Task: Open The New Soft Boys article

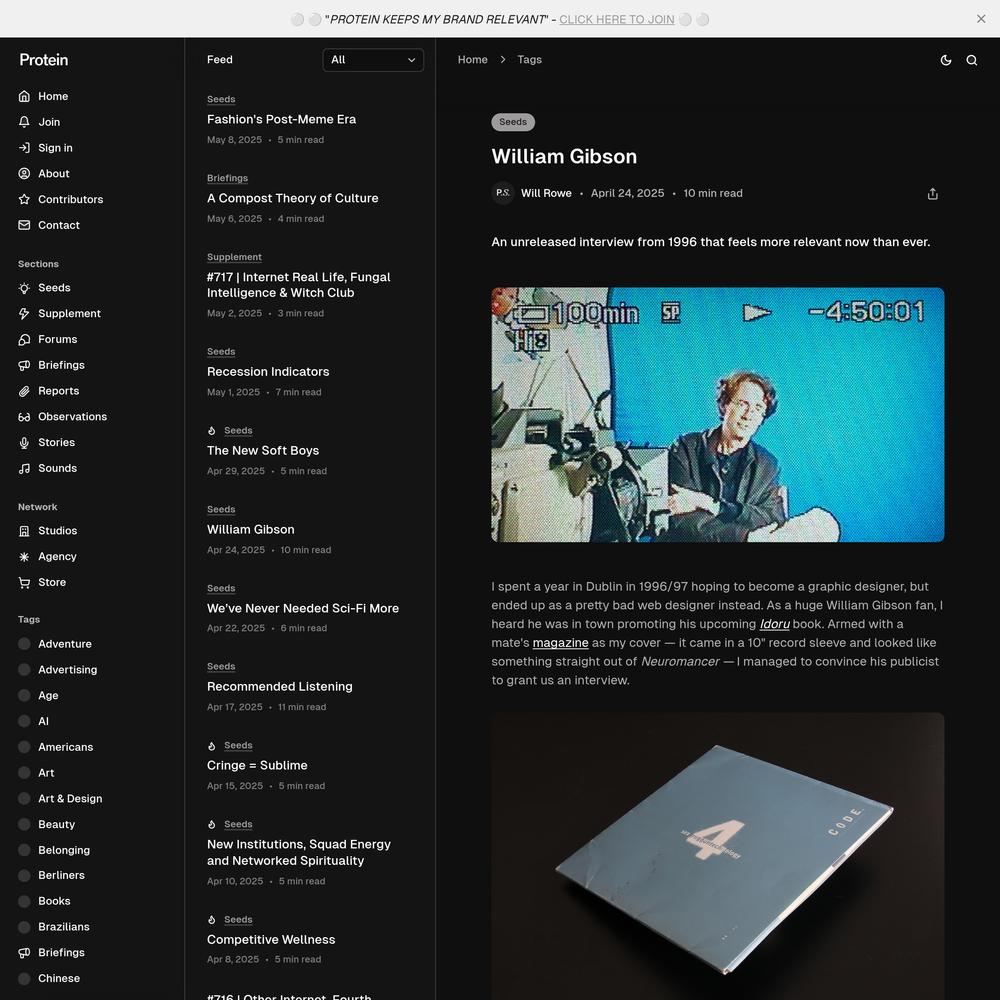Action: [263, 451]
